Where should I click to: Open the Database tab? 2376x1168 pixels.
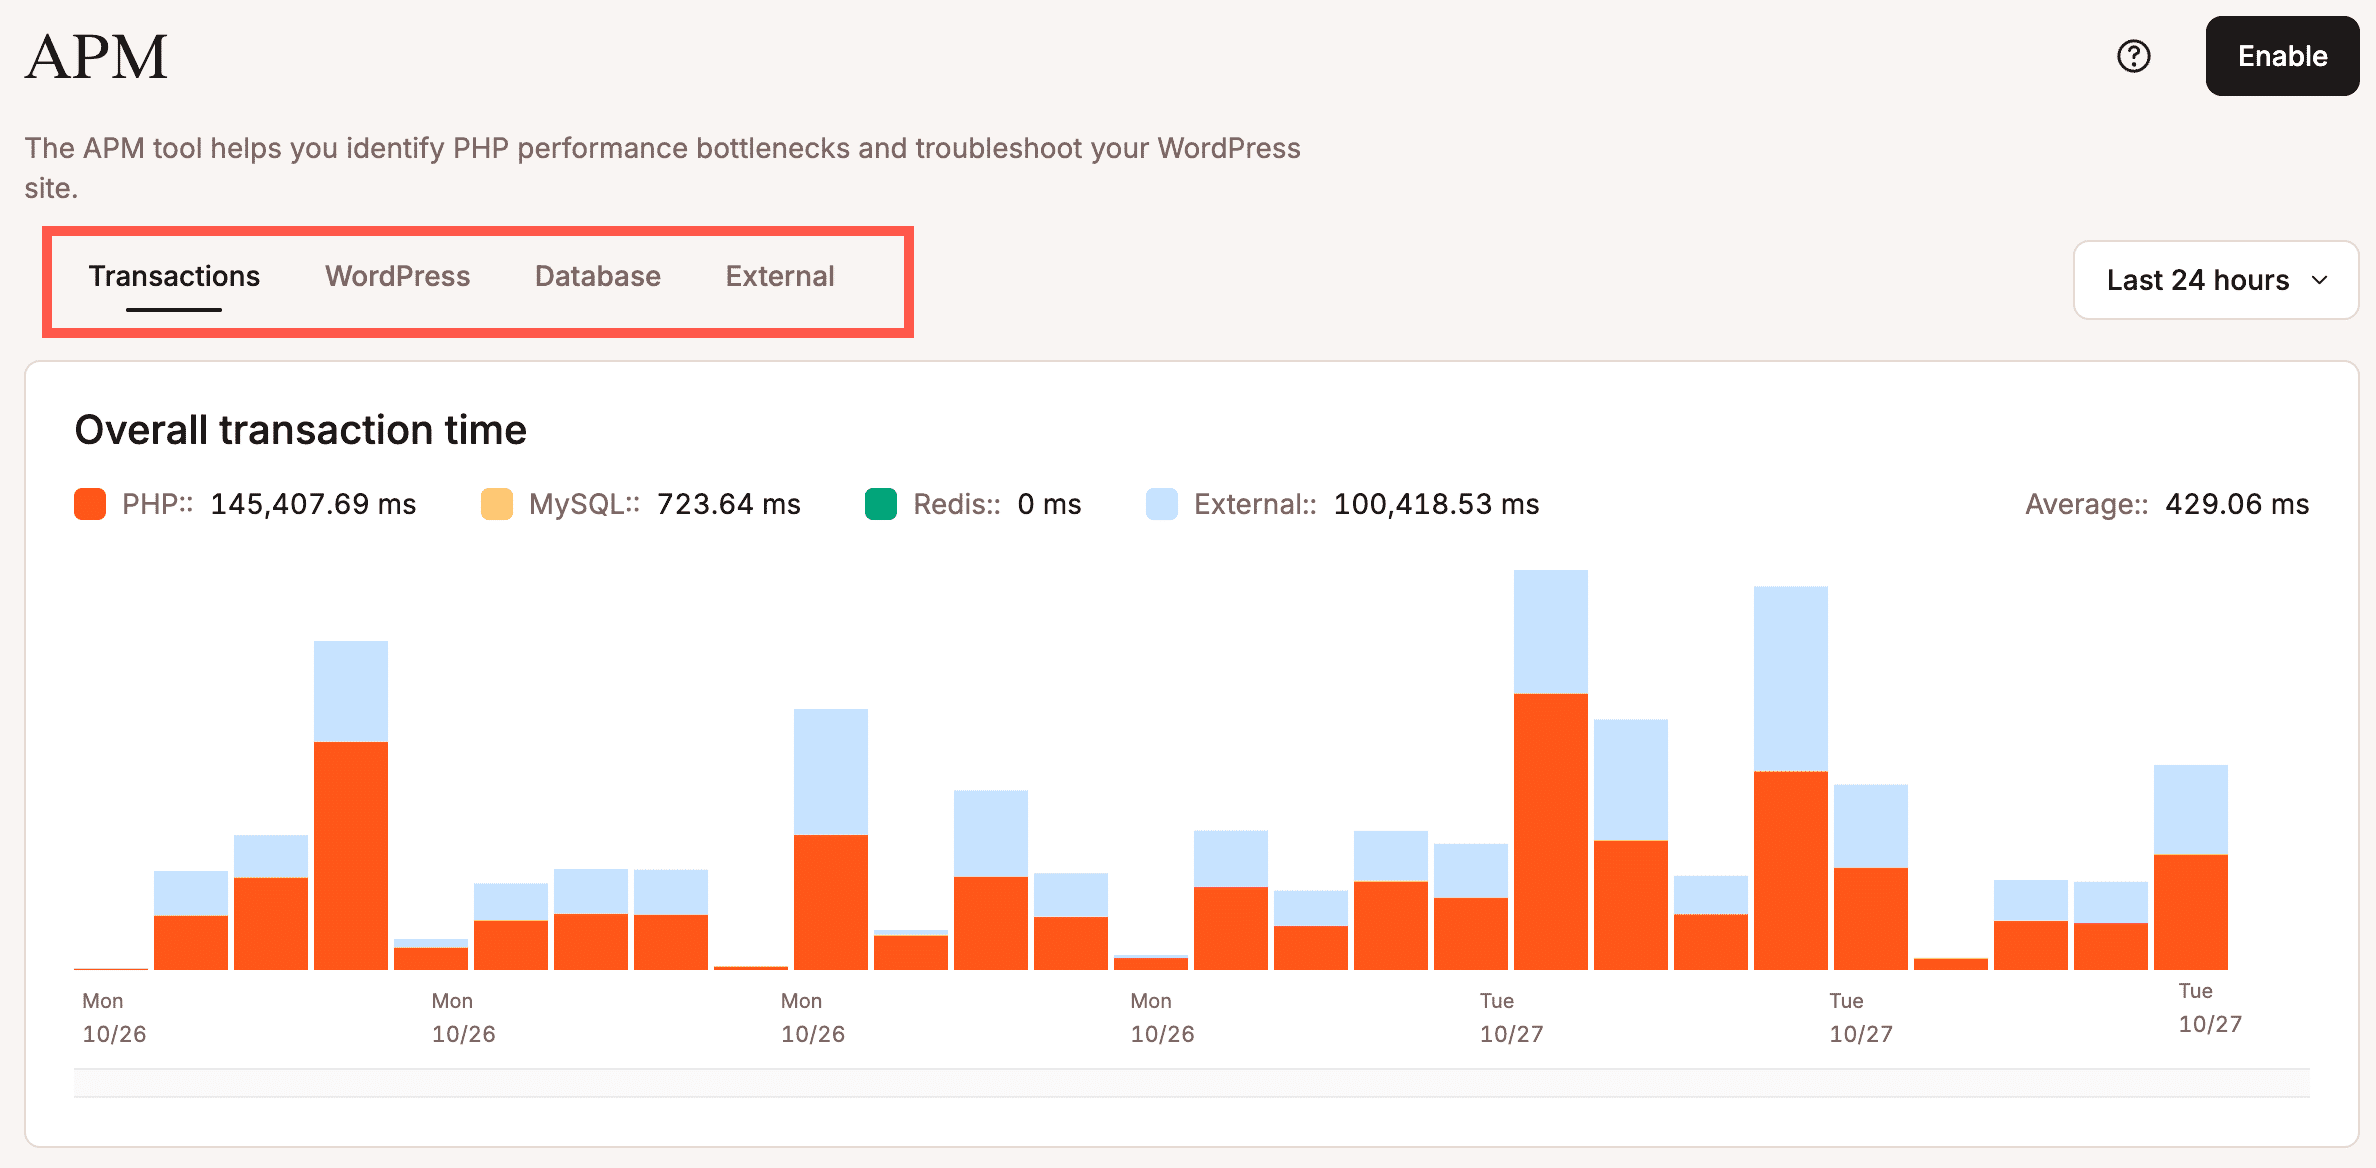598,276
